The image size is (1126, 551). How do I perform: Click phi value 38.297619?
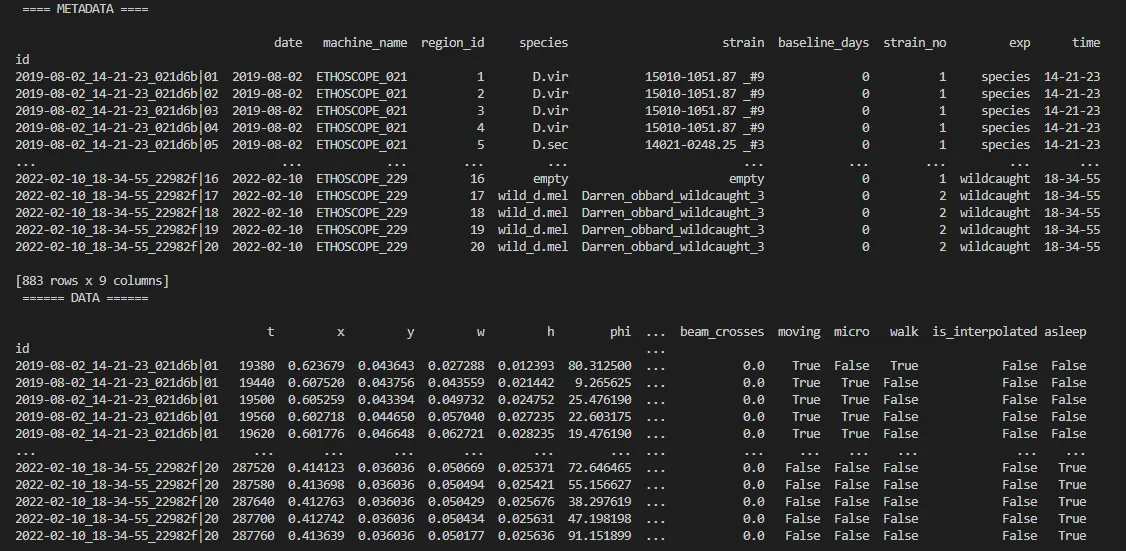point(600,501)
